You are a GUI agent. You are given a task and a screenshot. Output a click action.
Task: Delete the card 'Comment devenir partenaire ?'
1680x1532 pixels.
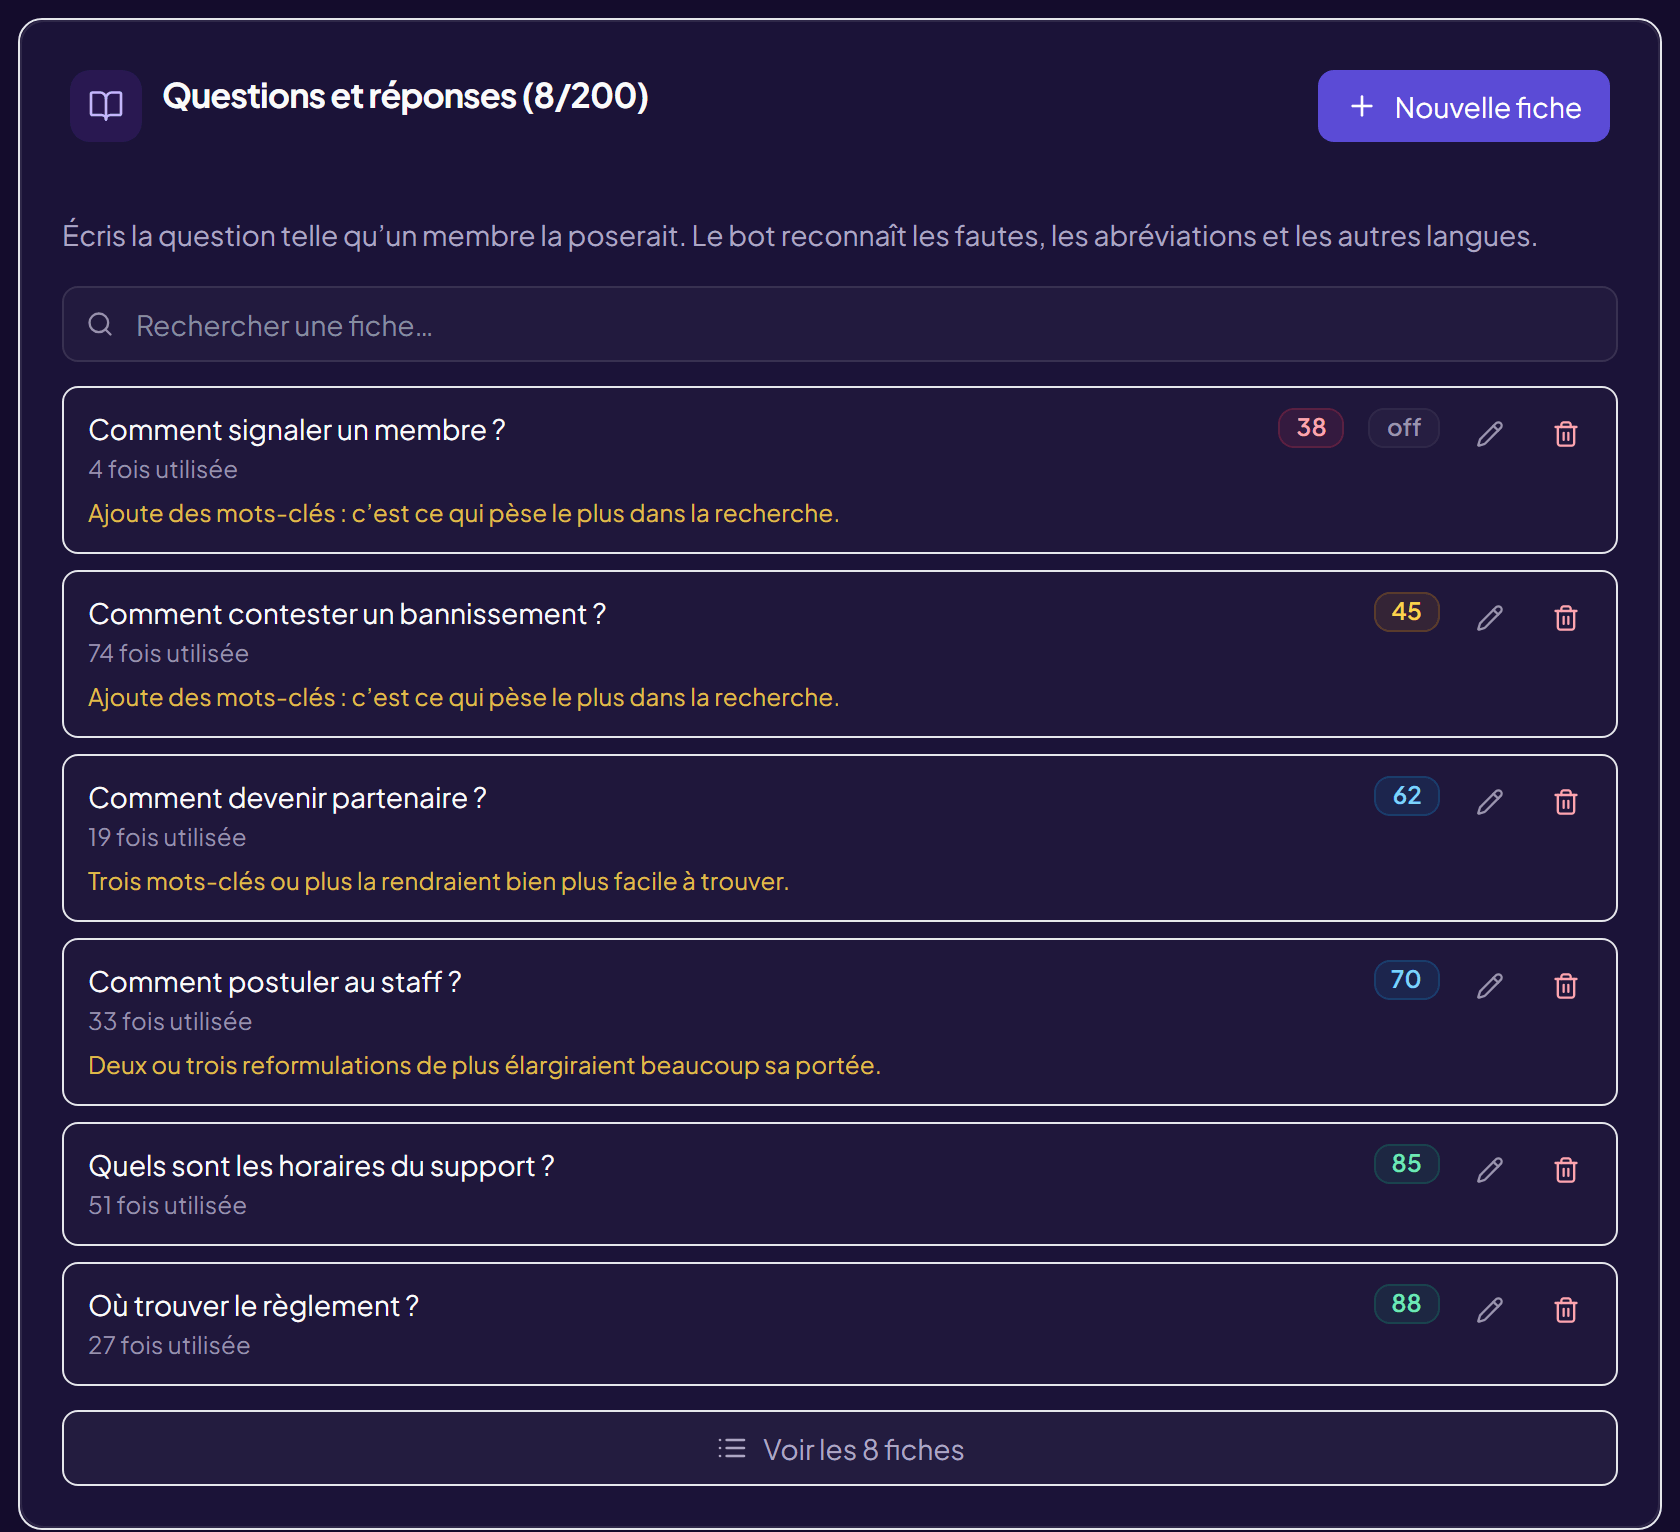[1566, 801]
